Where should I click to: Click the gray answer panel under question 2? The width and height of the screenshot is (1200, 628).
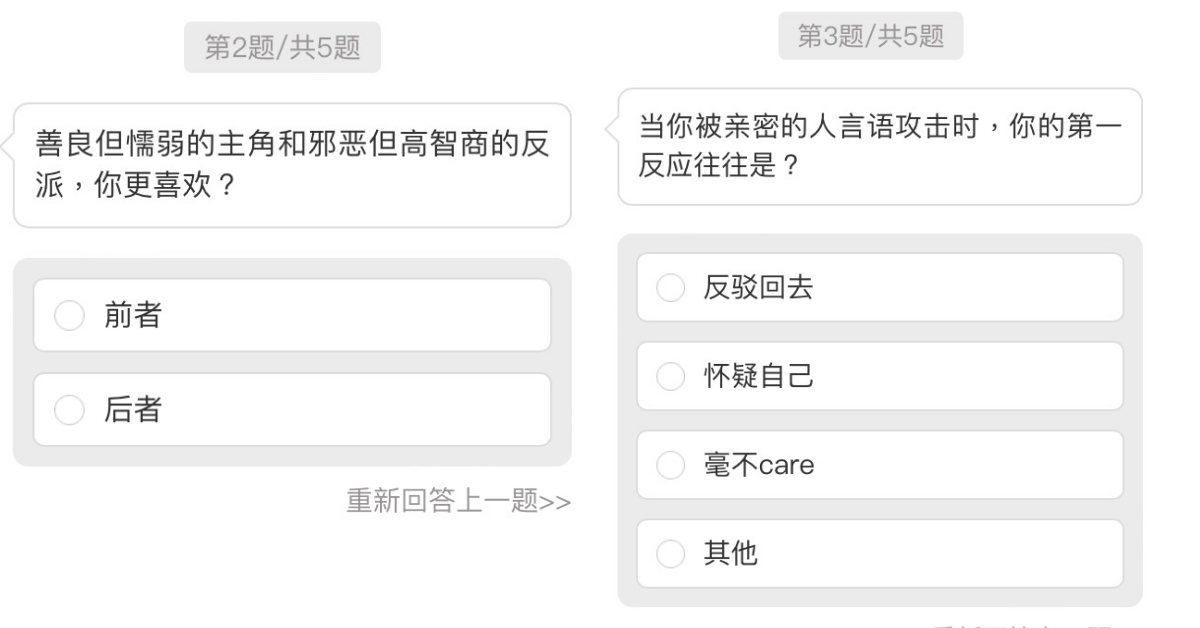(x=292, y=456)
